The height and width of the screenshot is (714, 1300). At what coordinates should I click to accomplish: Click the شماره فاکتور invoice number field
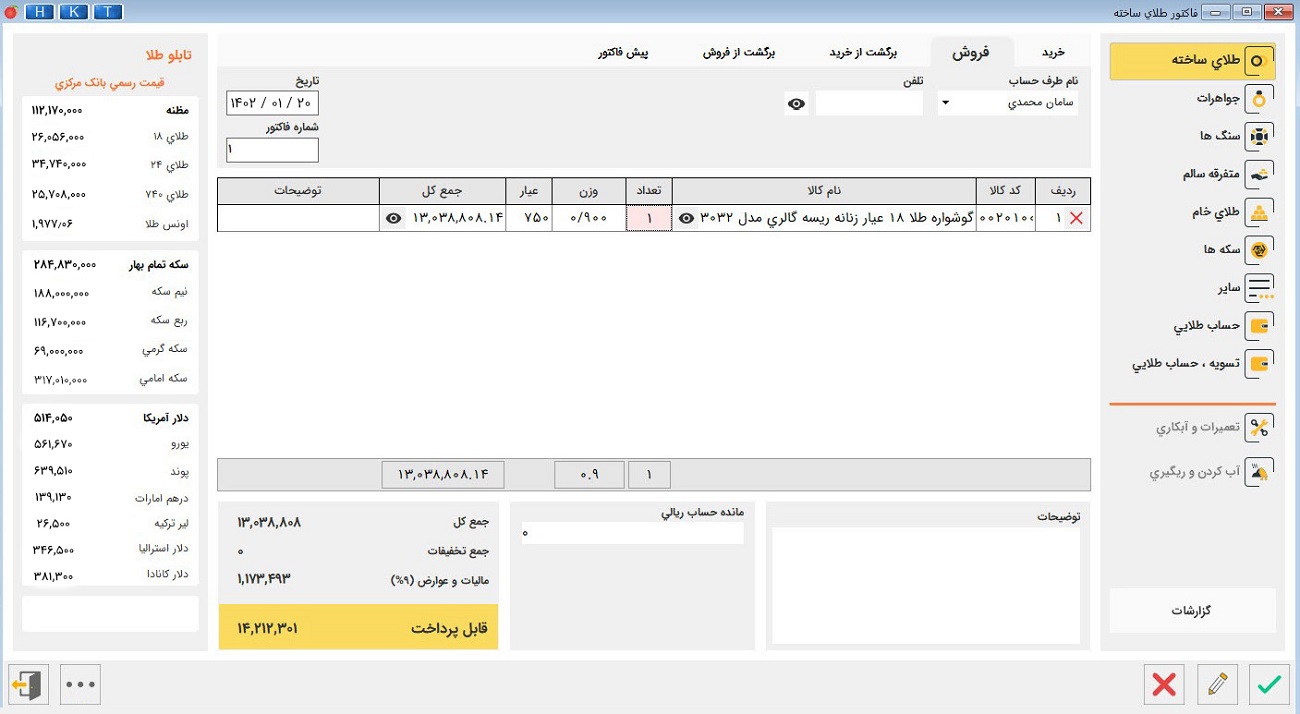[x=272, y=150]
